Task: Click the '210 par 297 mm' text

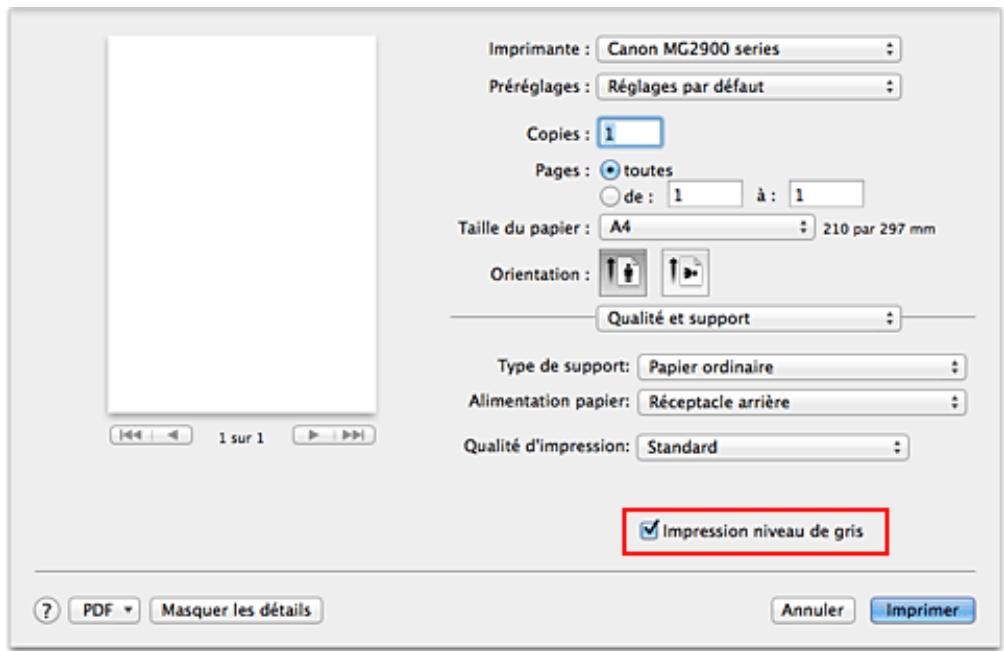Action: click(879, 229)
